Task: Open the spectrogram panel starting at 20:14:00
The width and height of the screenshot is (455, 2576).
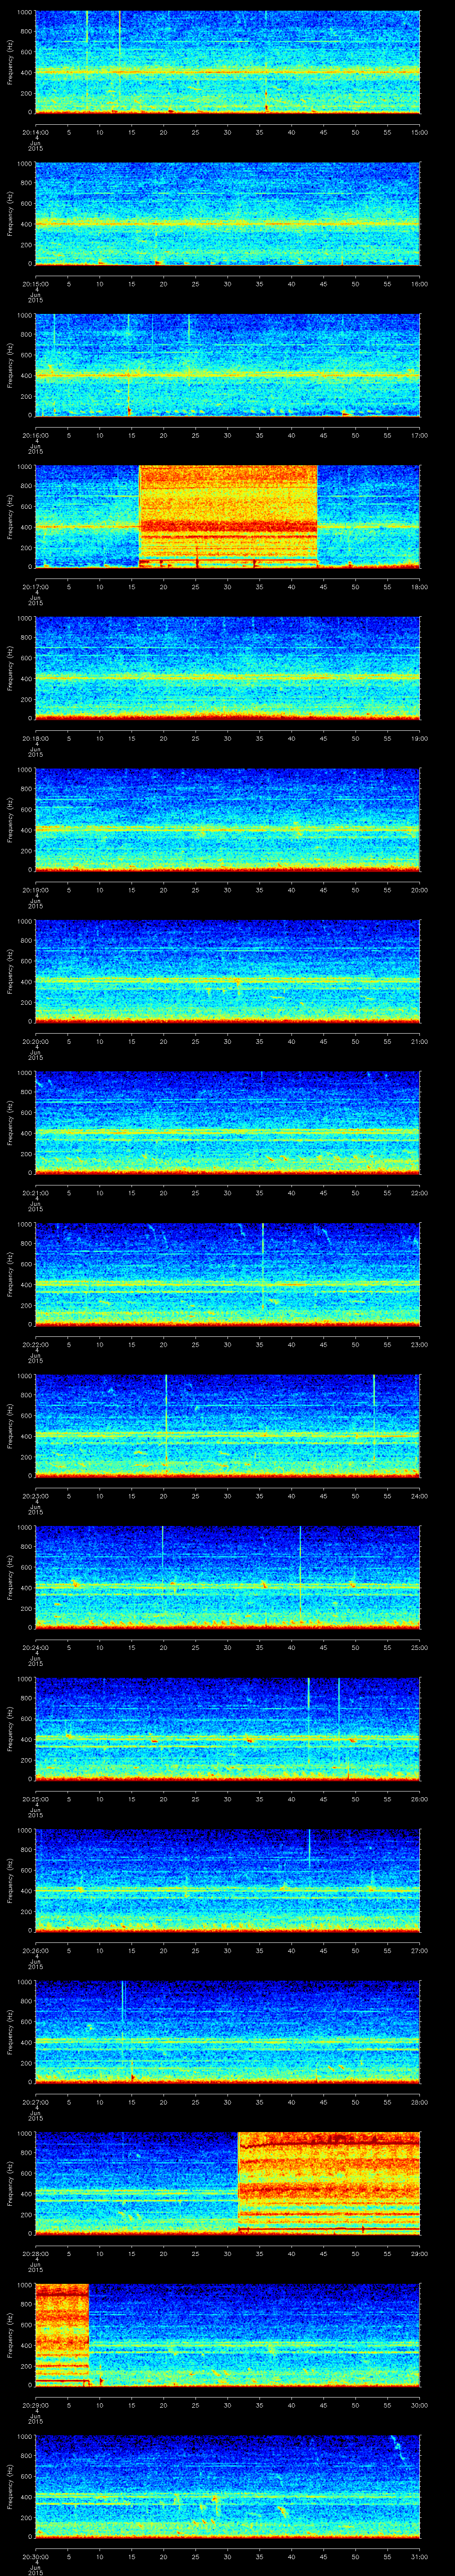Action: [227, 62]
